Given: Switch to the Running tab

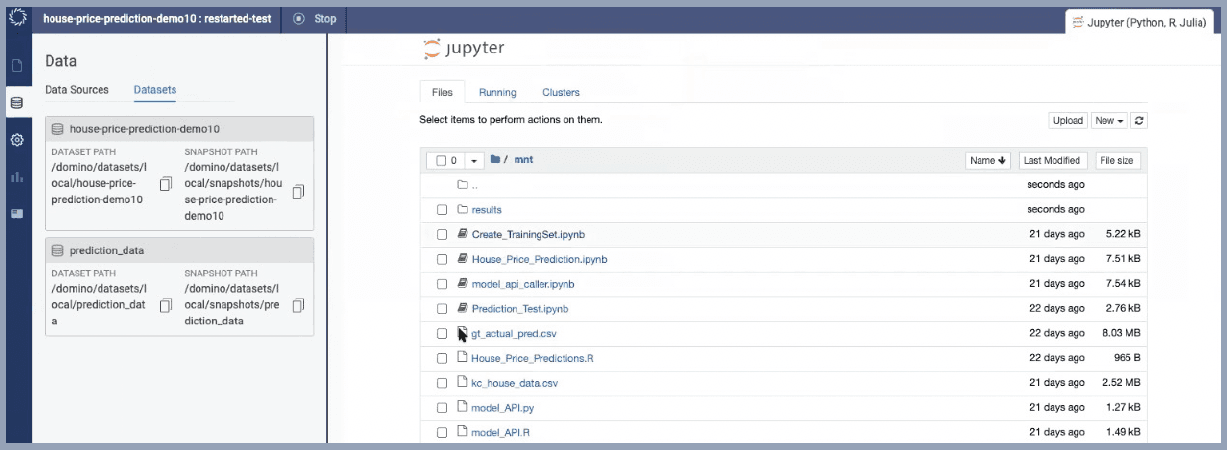Looking at the screenshot, I should (497, 92).
